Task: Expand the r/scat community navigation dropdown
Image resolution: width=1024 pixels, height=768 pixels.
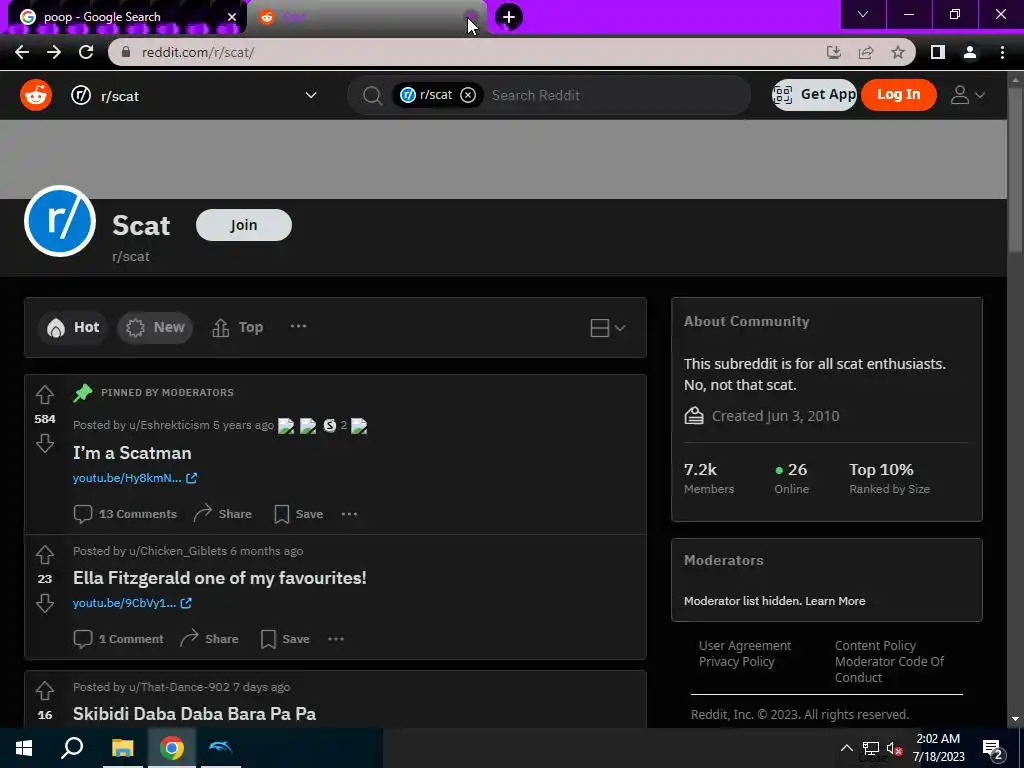Action: 311,95
